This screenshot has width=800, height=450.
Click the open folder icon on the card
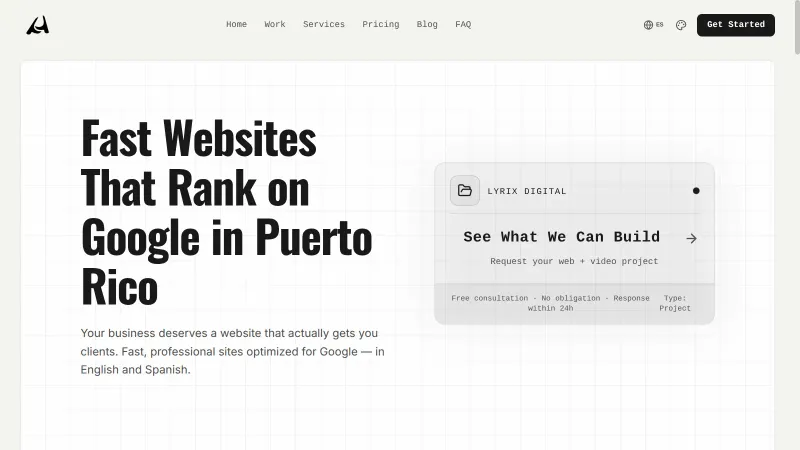(465, 191)
